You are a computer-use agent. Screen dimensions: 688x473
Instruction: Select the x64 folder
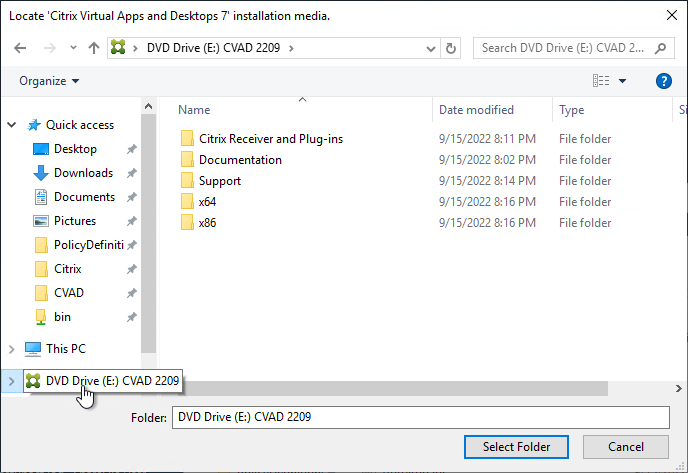pos(207,202)
